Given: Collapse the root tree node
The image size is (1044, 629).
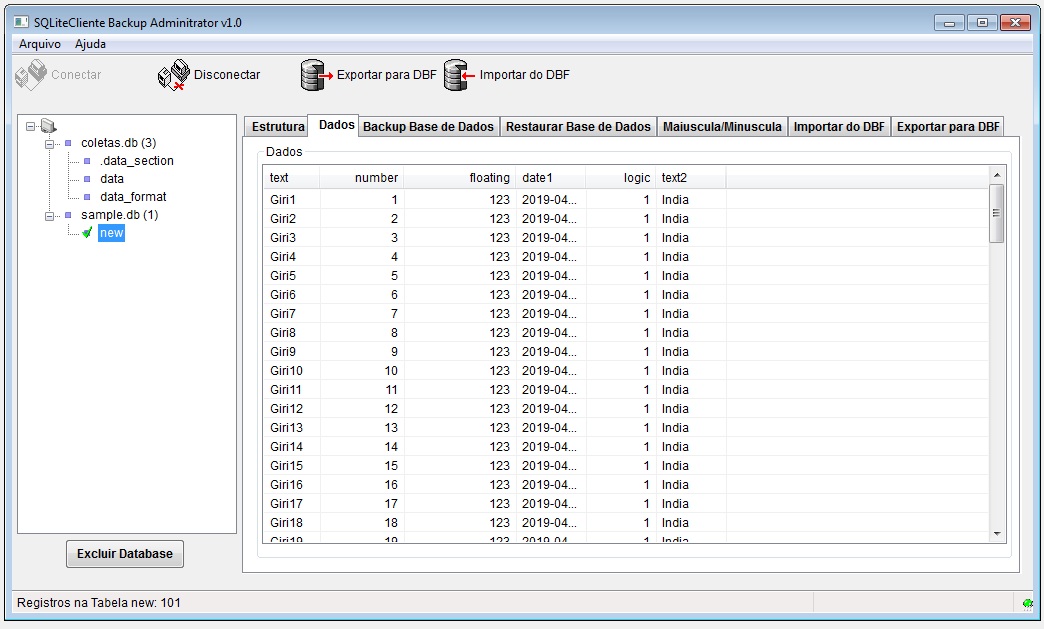Looking at the screenshot, I should (x=31, y=126).
